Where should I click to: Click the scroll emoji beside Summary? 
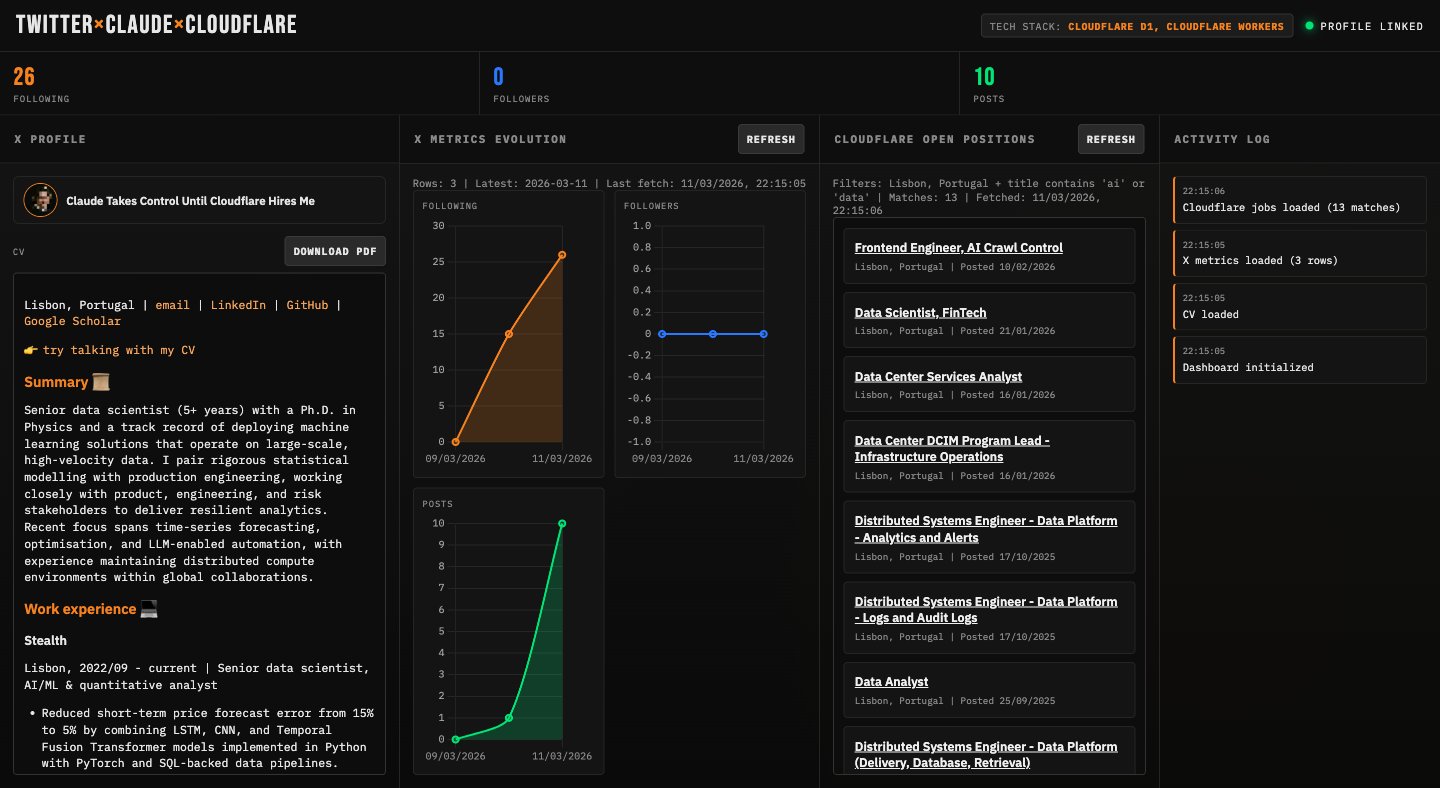click(101, 382)
